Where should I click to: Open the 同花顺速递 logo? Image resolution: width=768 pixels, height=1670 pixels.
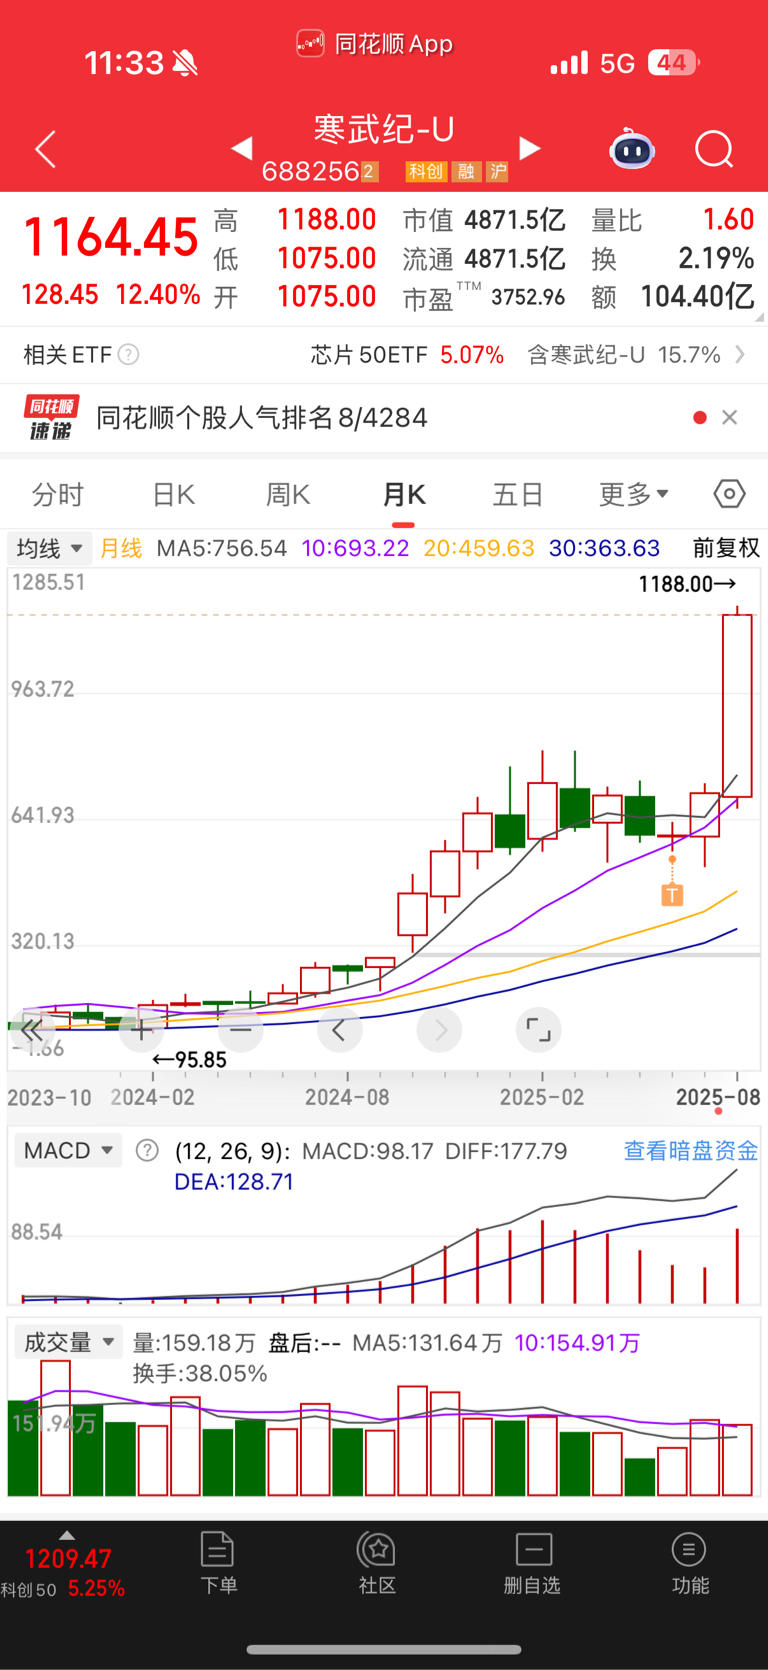(x=50, y=417)
